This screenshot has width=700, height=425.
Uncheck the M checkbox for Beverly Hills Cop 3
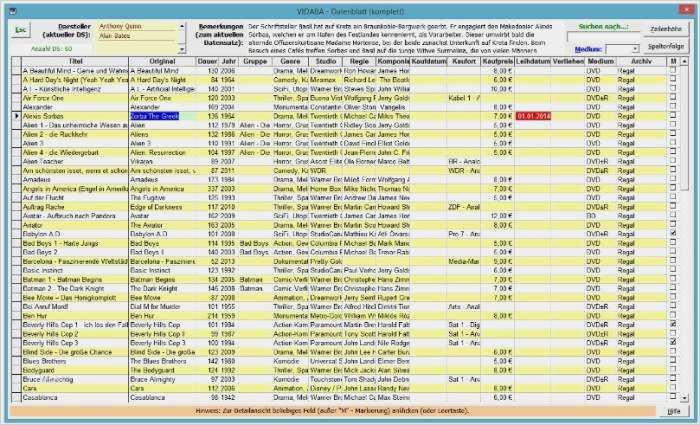[673, 343]
